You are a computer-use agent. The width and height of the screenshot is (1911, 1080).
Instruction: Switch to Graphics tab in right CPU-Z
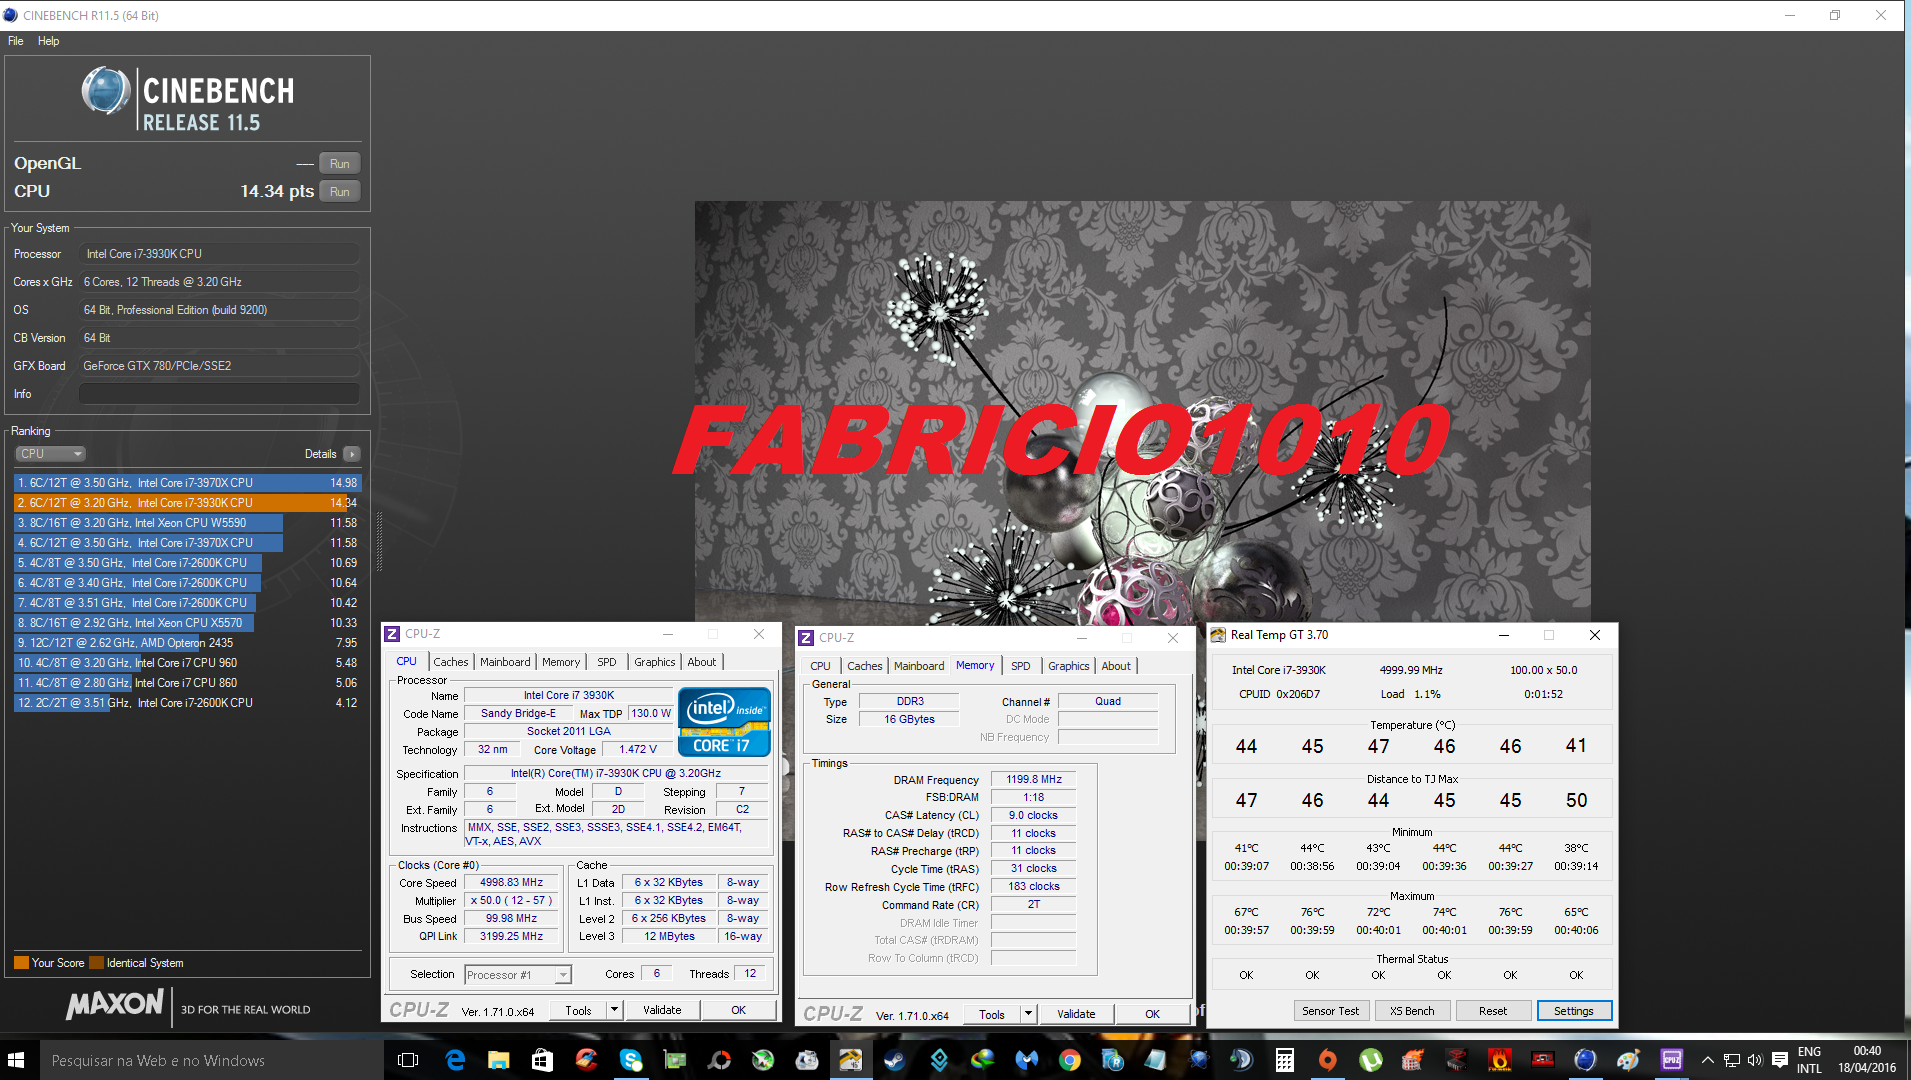(1069, 666)
